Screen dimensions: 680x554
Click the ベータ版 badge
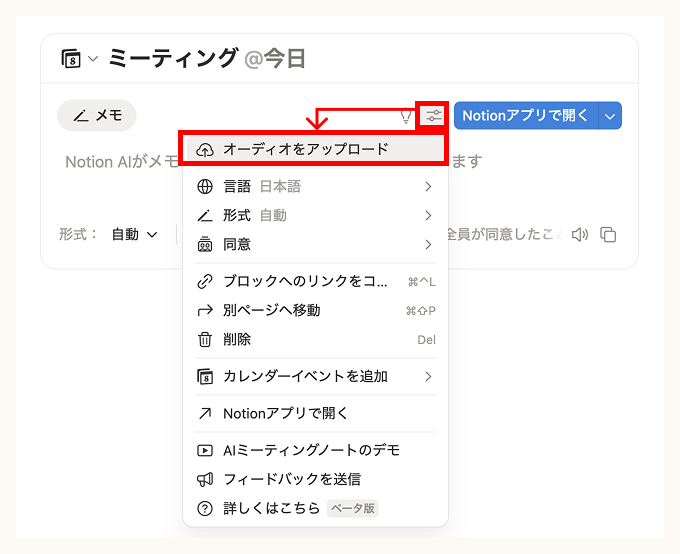point(353,508)
